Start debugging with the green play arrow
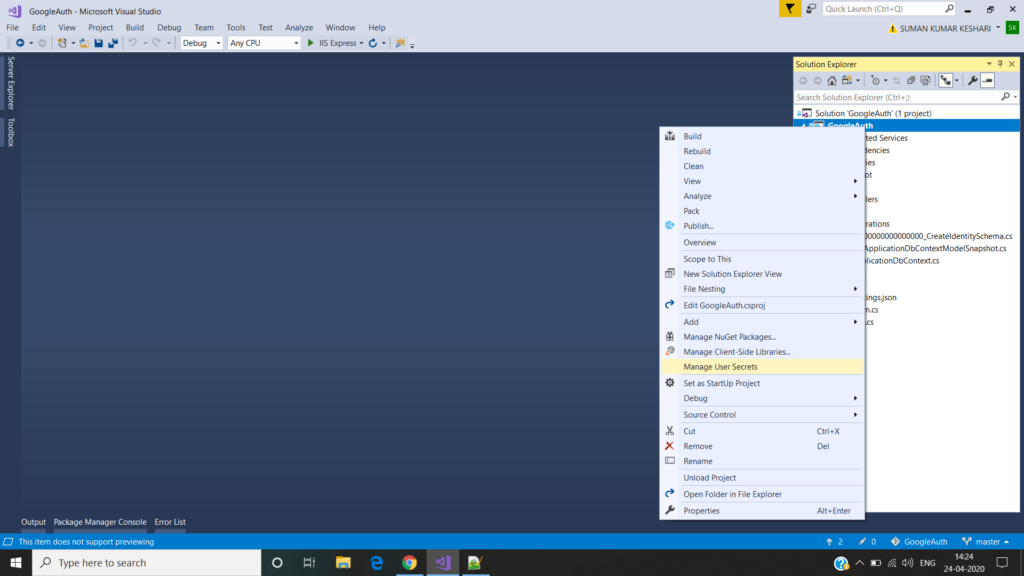 [x=311, y=43]
